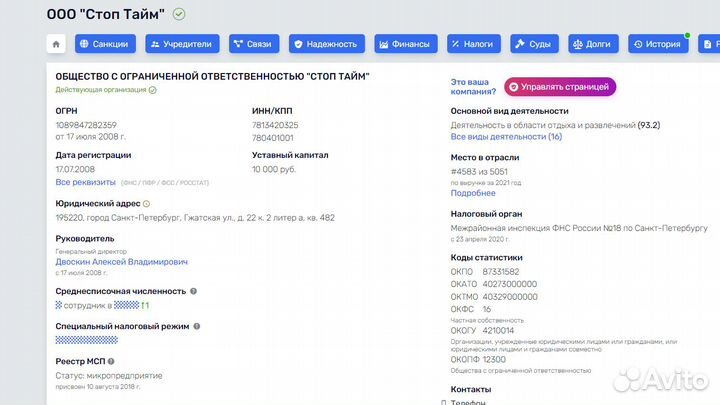The height and width of the screenshot is (405, 720).
Task: Open the Налоги tab
Action: 473,44
